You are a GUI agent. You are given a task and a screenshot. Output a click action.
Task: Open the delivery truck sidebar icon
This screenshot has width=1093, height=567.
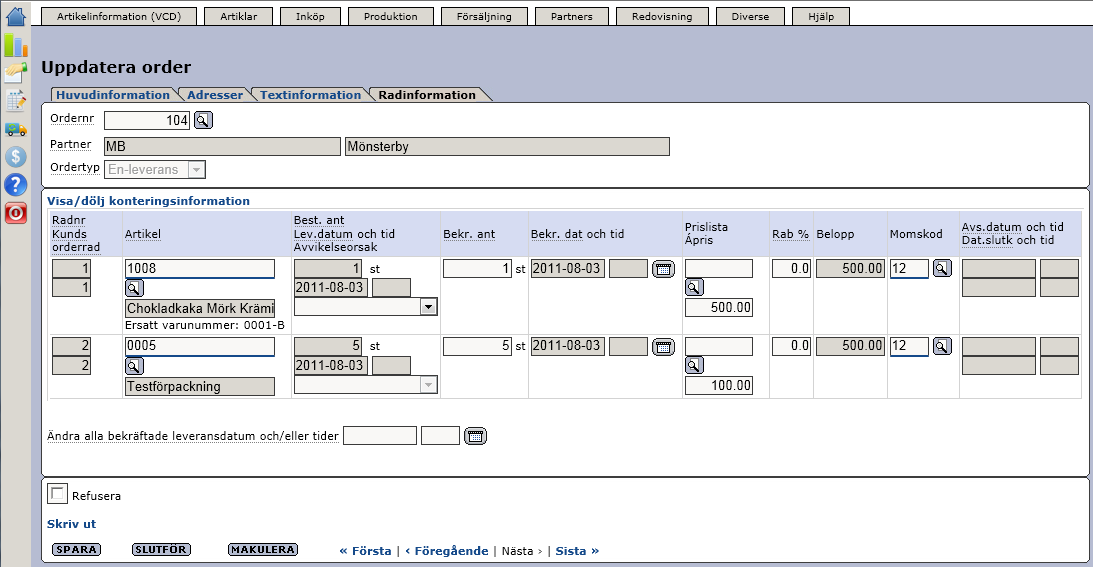[x=15, y=129]
